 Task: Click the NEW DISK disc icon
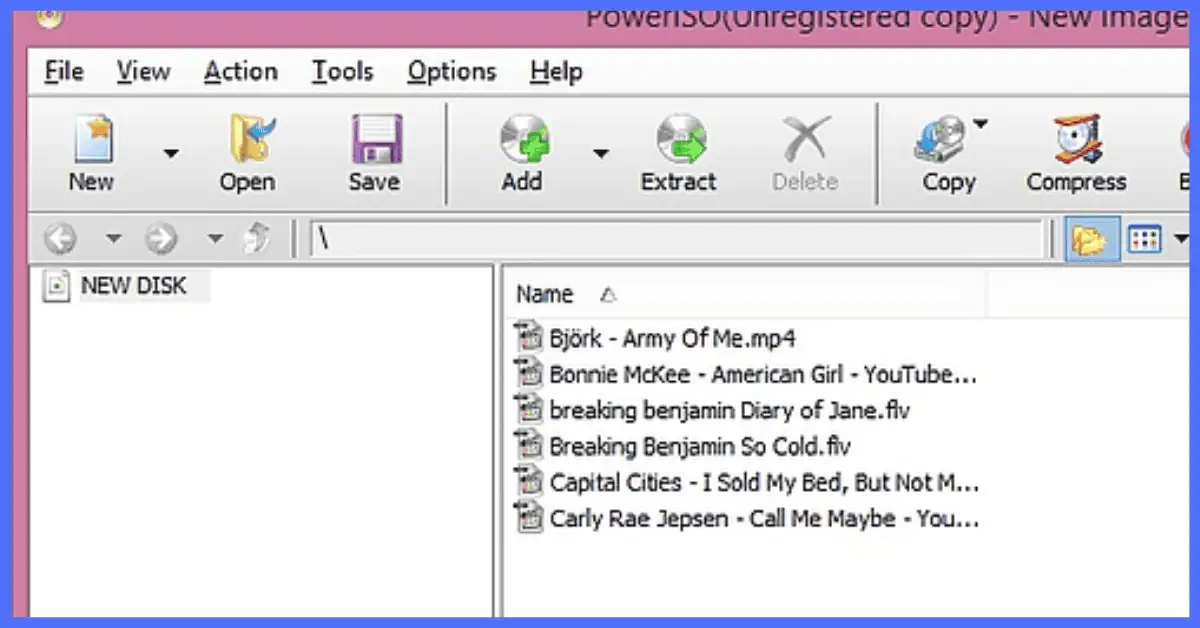click(58, 286)
